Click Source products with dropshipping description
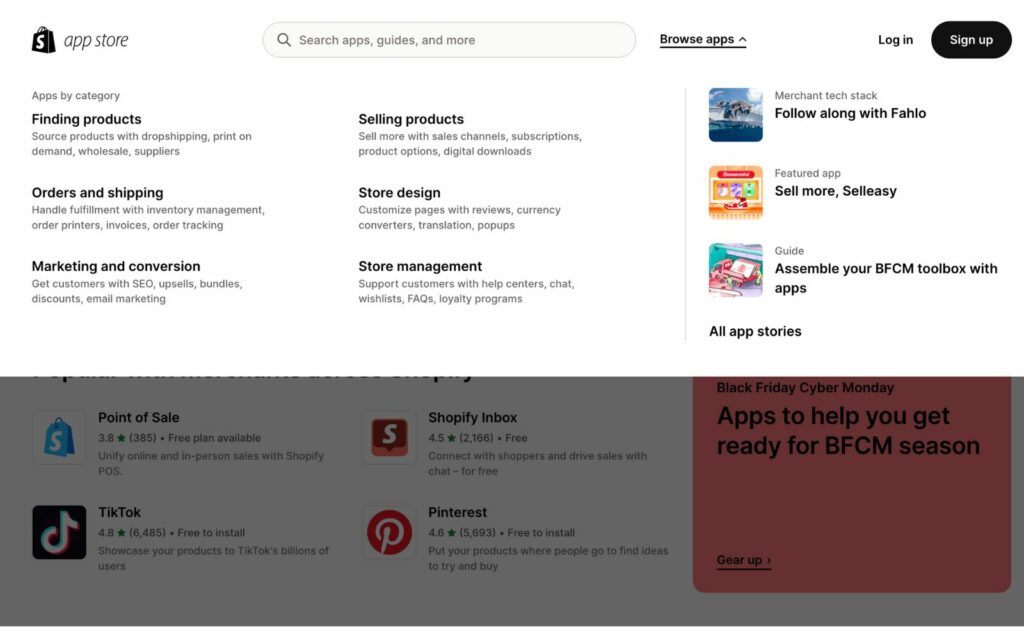Screen dimensions: 1024x640 142,144
